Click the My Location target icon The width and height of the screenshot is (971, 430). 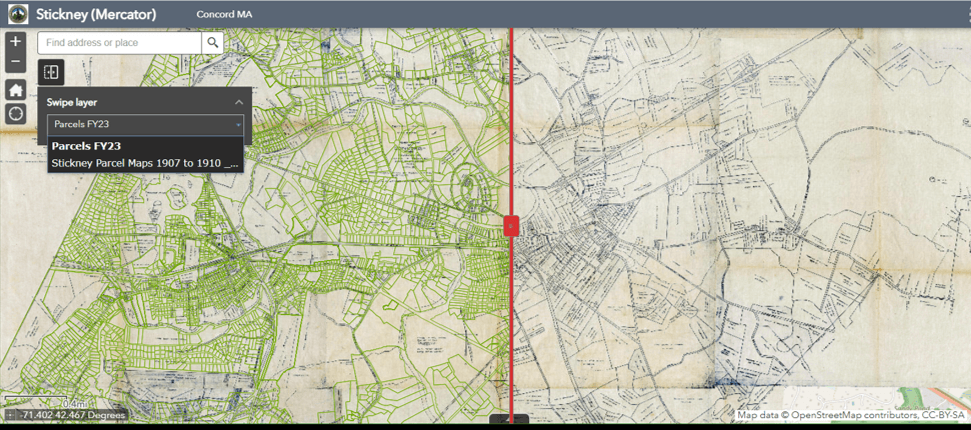click(15, 113)
